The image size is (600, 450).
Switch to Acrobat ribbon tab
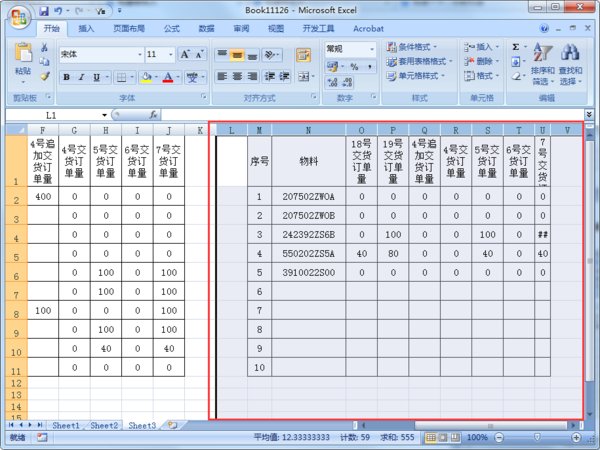[368, 28]
